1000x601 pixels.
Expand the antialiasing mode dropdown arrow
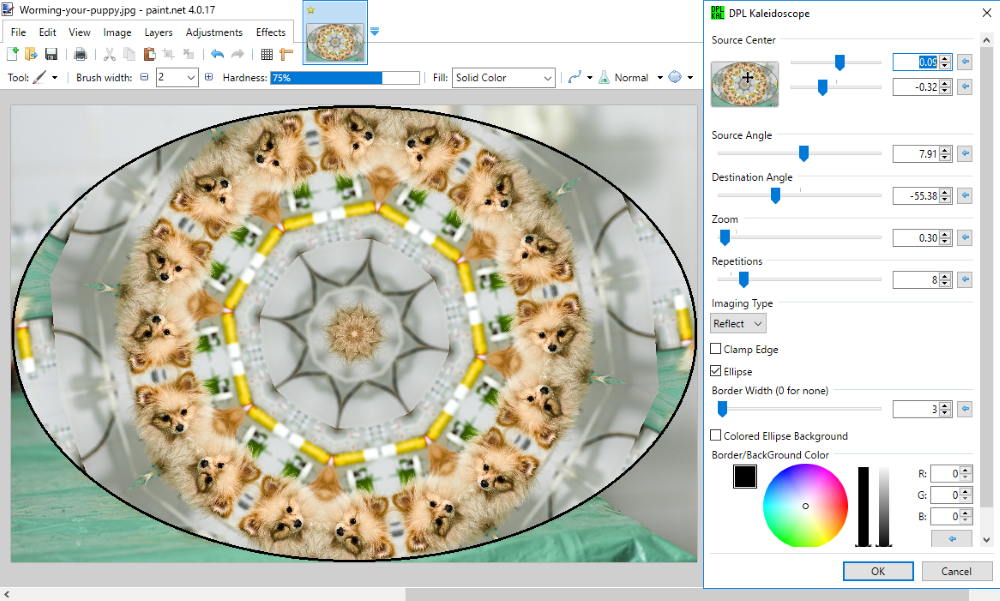pos(589,77)
